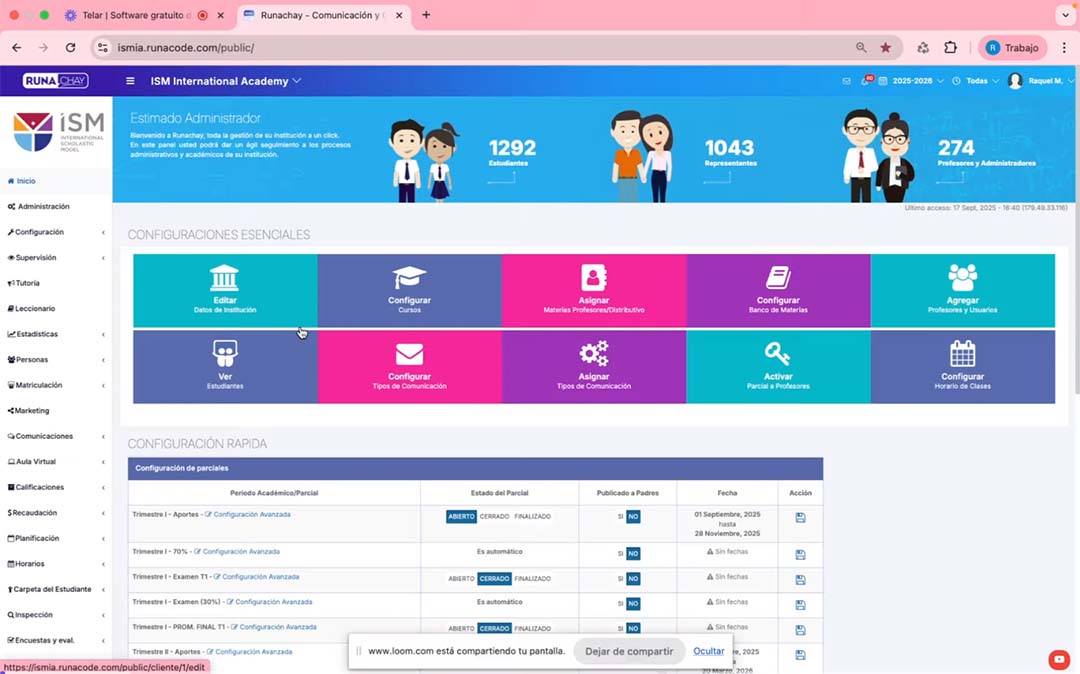This screenshot has width=1080, height=674.
Task: Open Configurar Banco de Materias book icon
Action: 778,278
